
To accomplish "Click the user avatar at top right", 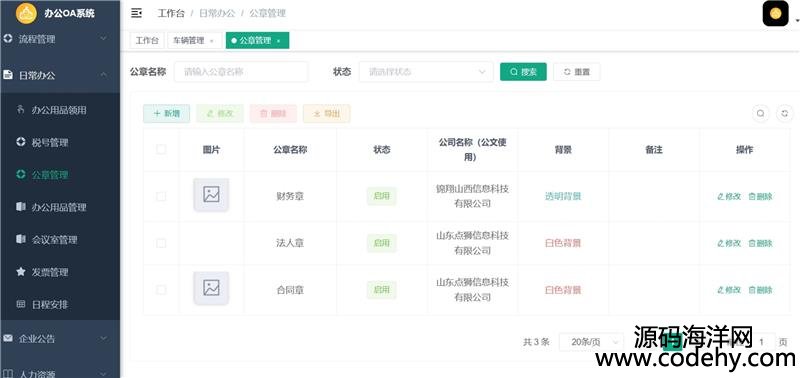I will [776, 13].
